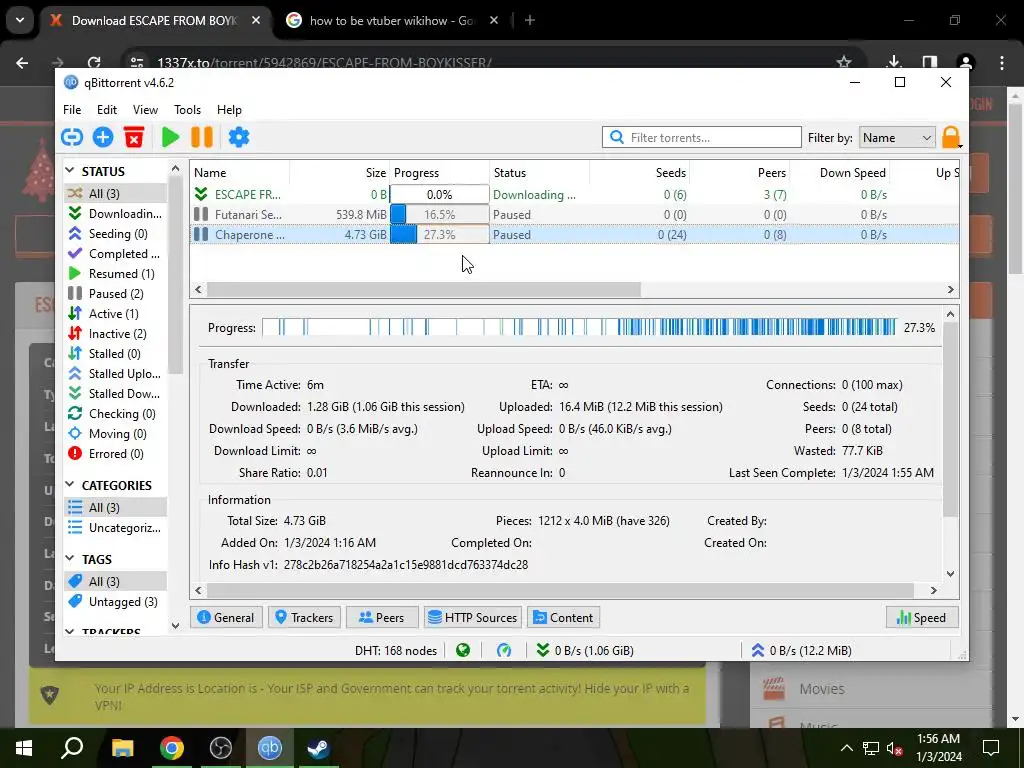Click the Add Torrent Link toolbar icon

(x=72, y=137)
